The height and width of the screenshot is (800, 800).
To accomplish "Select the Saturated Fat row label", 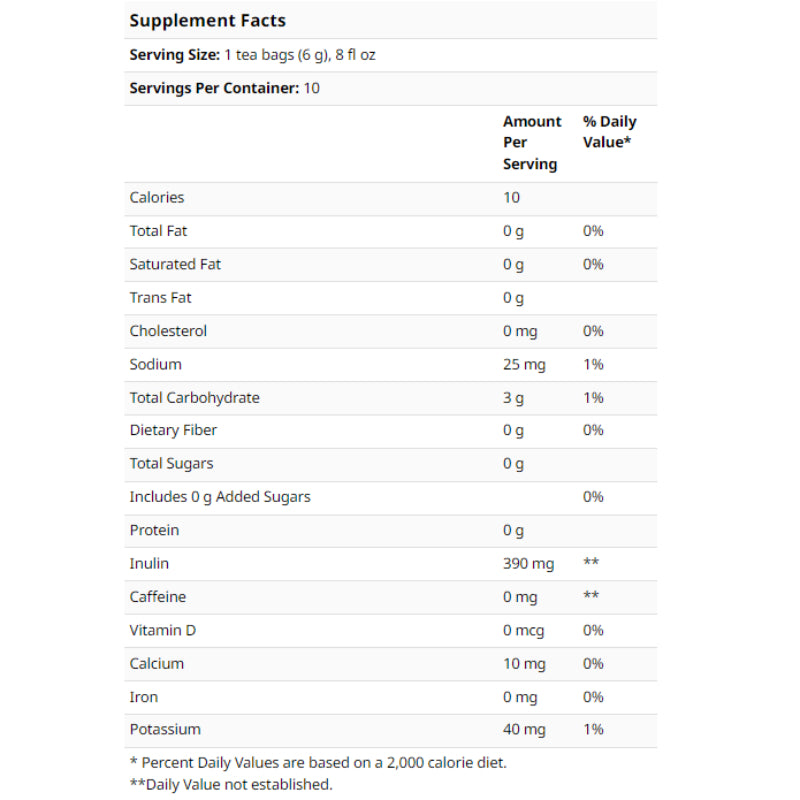I will pos(175,264).
